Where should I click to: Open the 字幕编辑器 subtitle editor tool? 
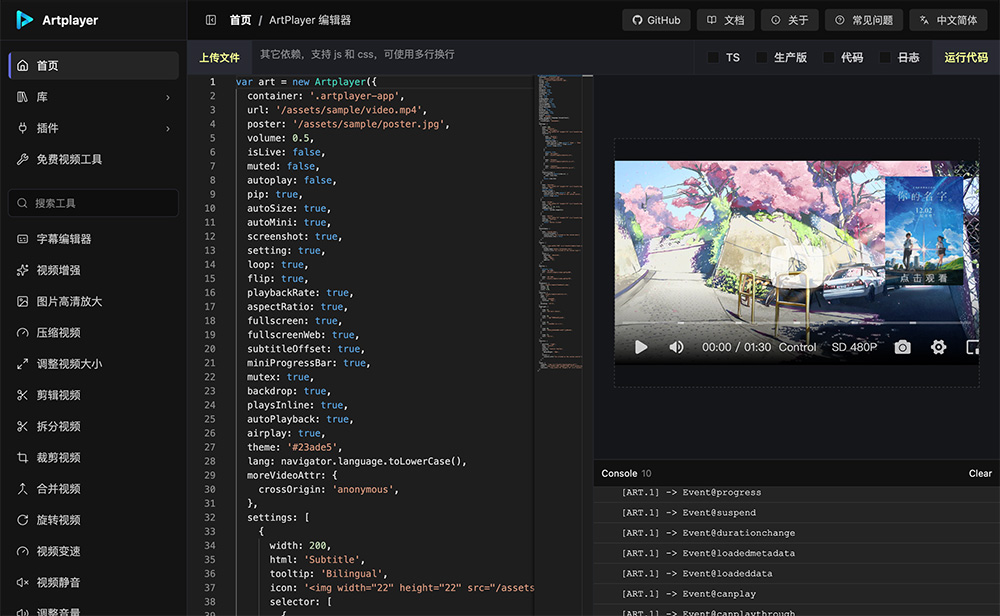click(x=94, y=239)
